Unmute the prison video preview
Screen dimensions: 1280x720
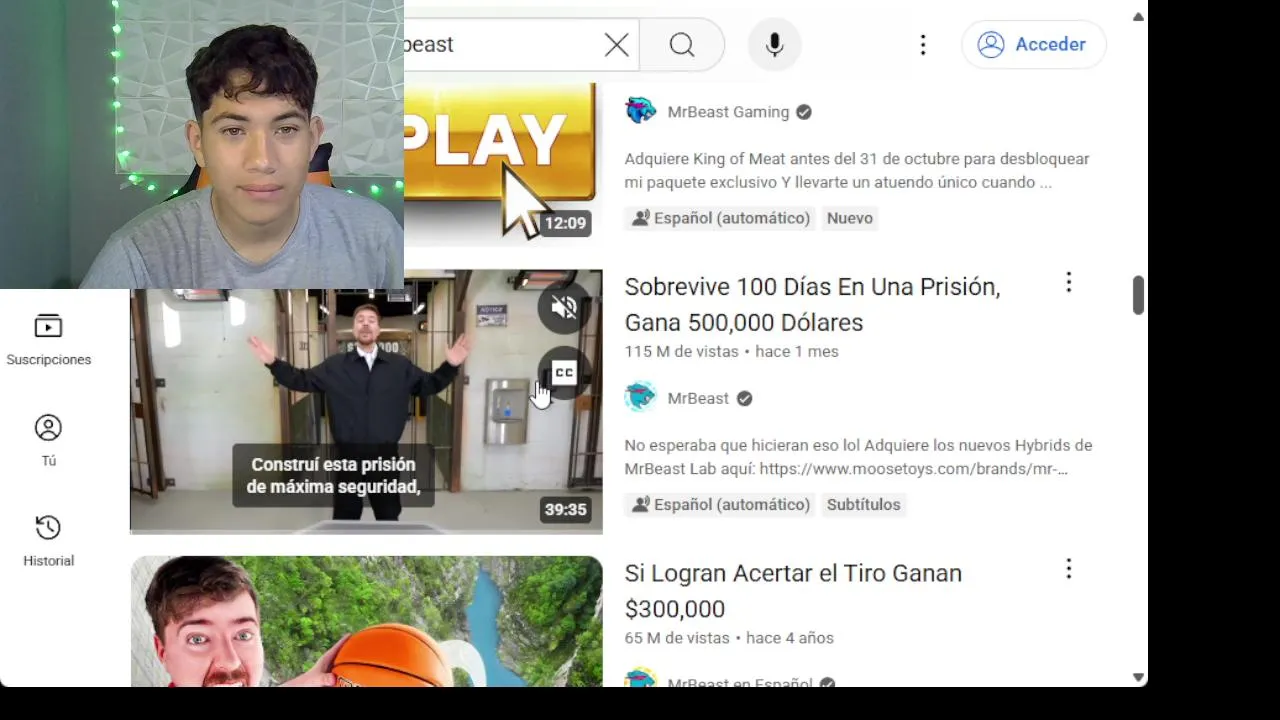coord(564,307)
